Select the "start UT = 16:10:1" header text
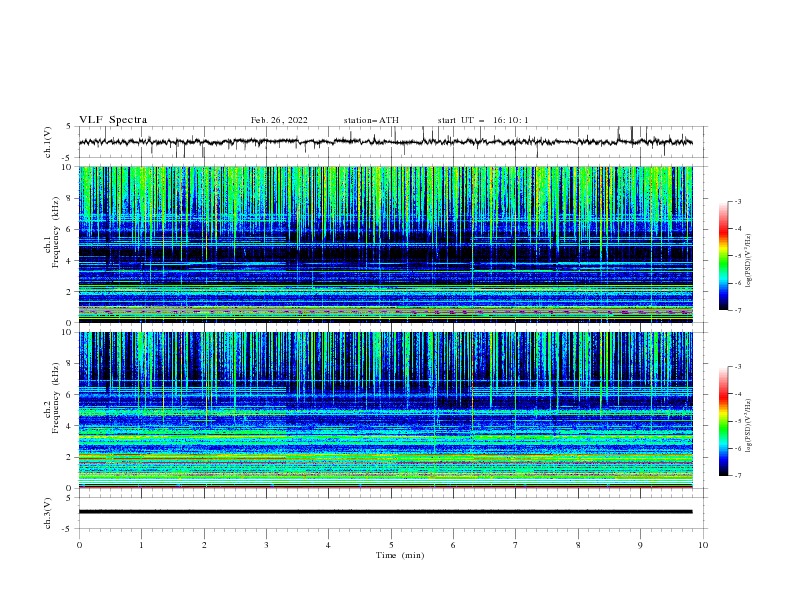 coord(483,120)
